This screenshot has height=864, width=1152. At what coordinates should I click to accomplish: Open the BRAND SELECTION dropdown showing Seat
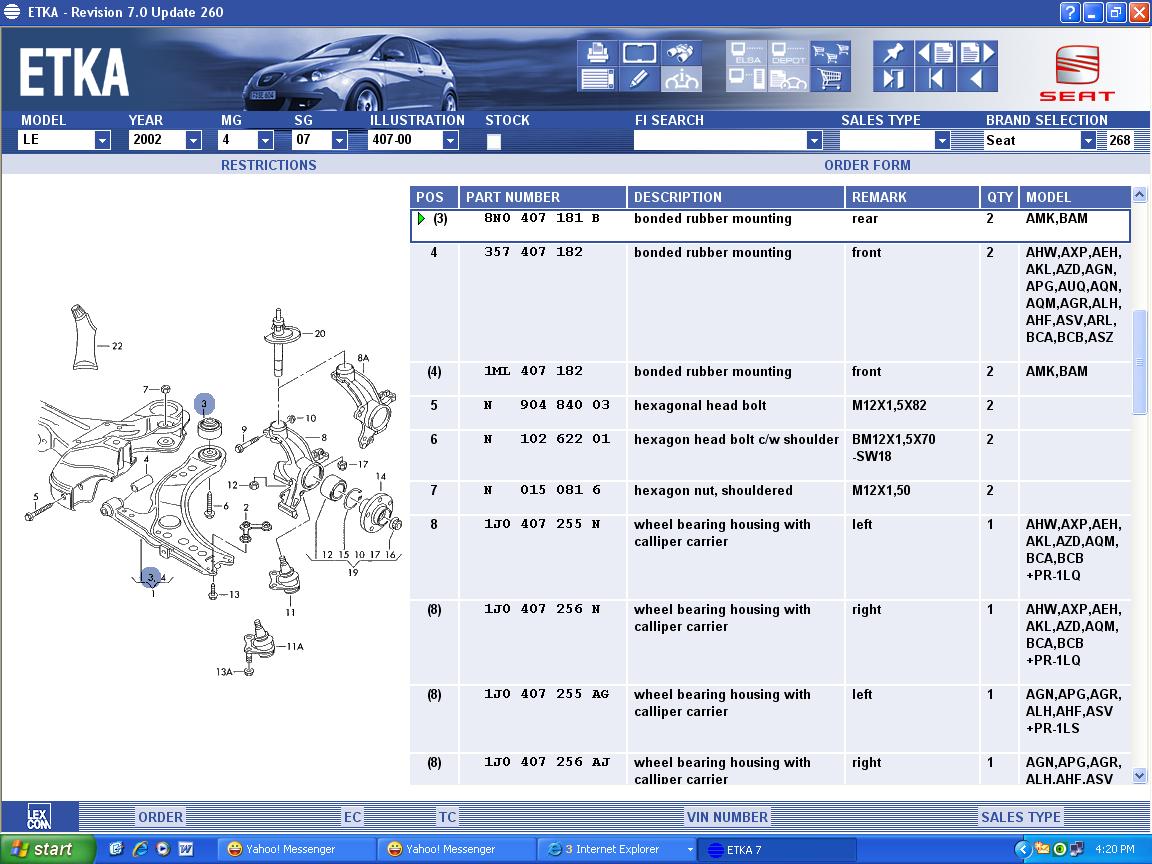[x=1088, y=140]
